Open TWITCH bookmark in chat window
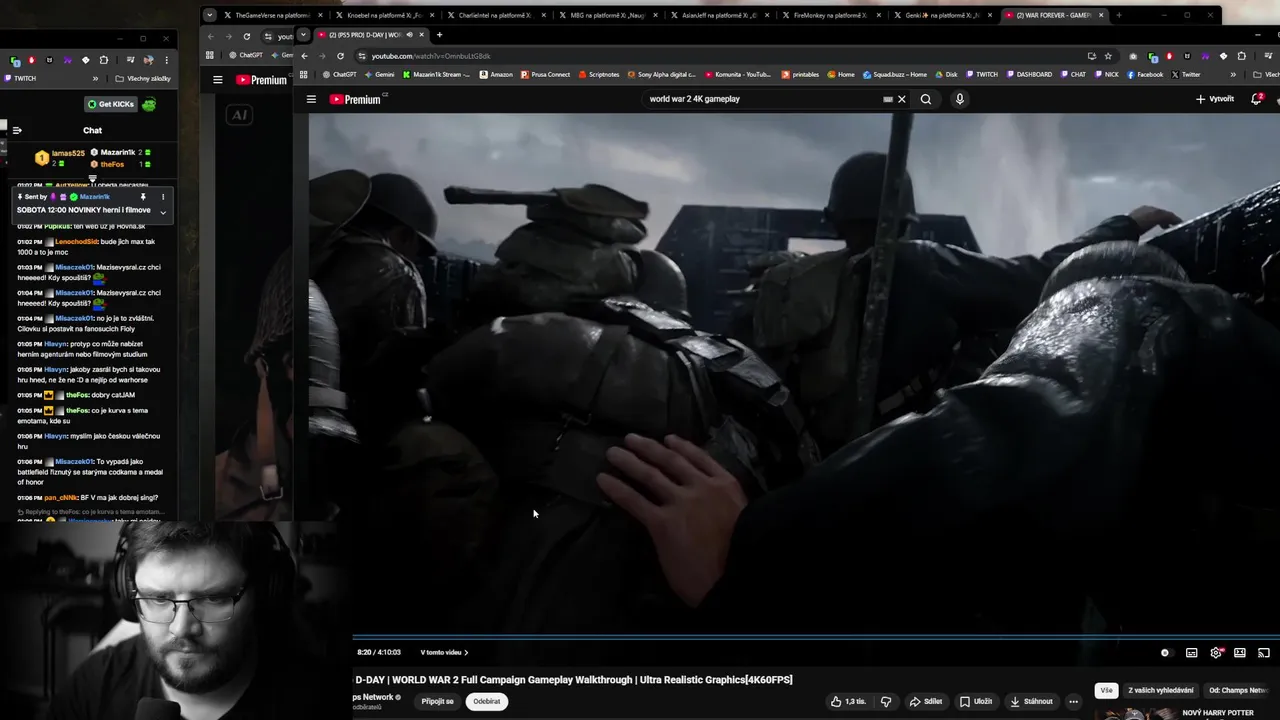The image size is (1280, 720). [x=20, y=78]
